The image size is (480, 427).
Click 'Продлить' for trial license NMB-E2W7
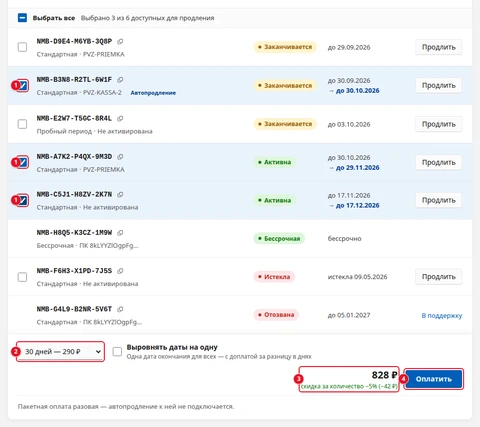click(x=439, y=124)
